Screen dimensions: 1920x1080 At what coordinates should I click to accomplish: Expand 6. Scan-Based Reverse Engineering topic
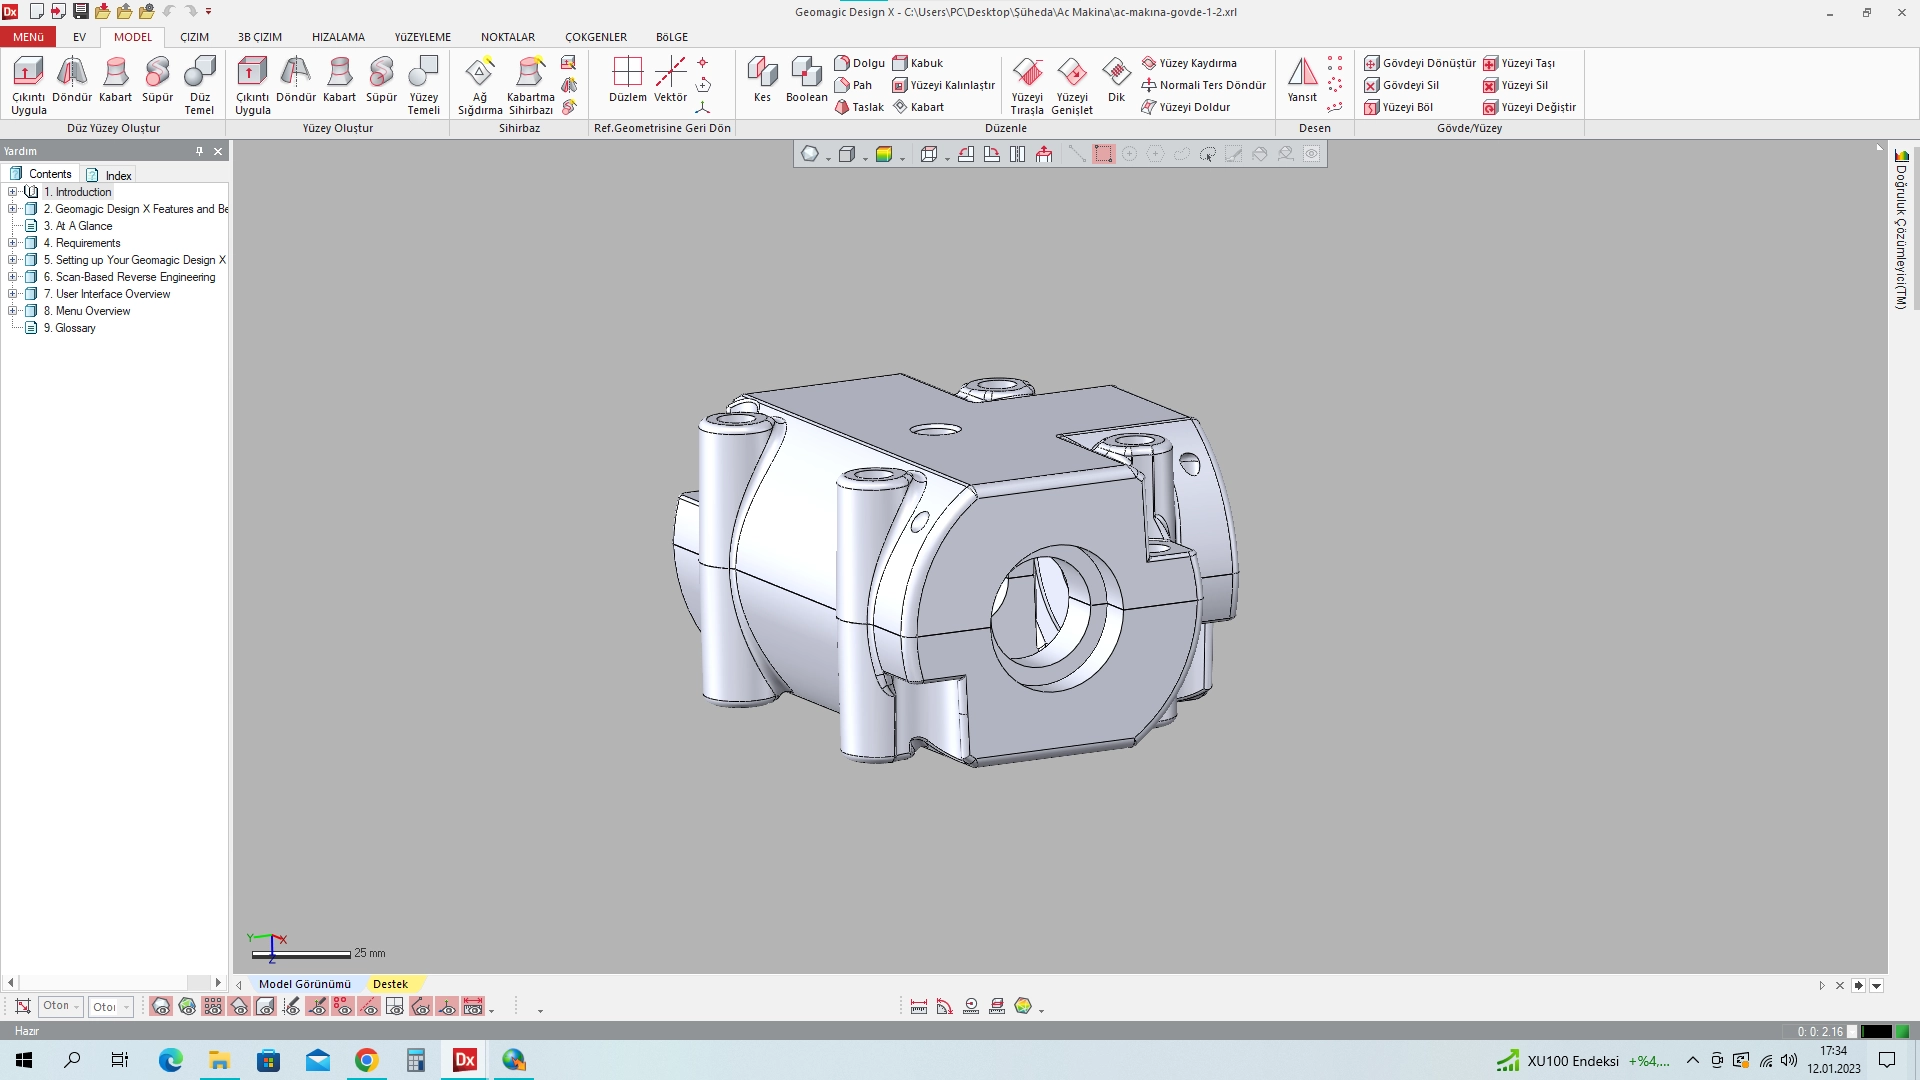(12, 277)
